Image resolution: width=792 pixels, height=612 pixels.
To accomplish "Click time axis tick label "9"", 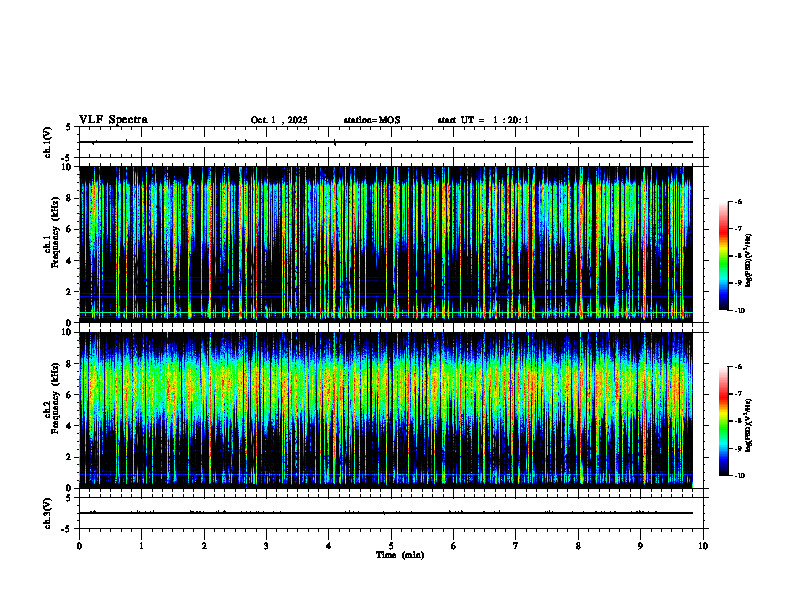I will [640, 546].
